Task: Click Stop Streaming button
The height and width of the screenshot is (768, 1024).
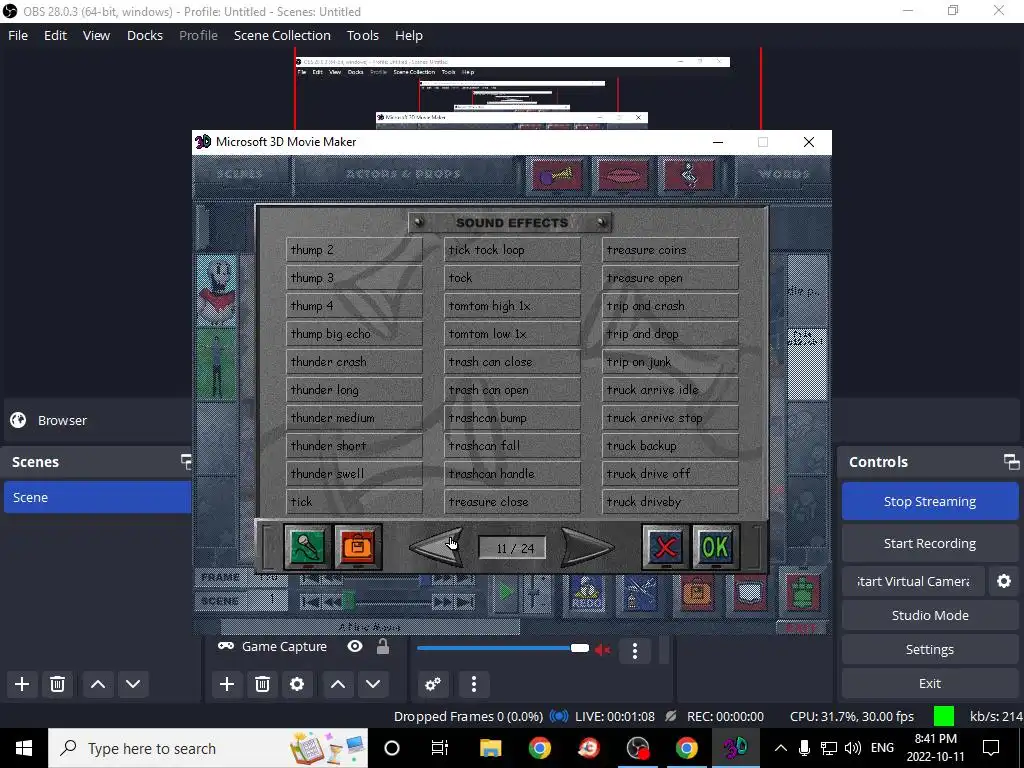Action: (x=929, y=502)
